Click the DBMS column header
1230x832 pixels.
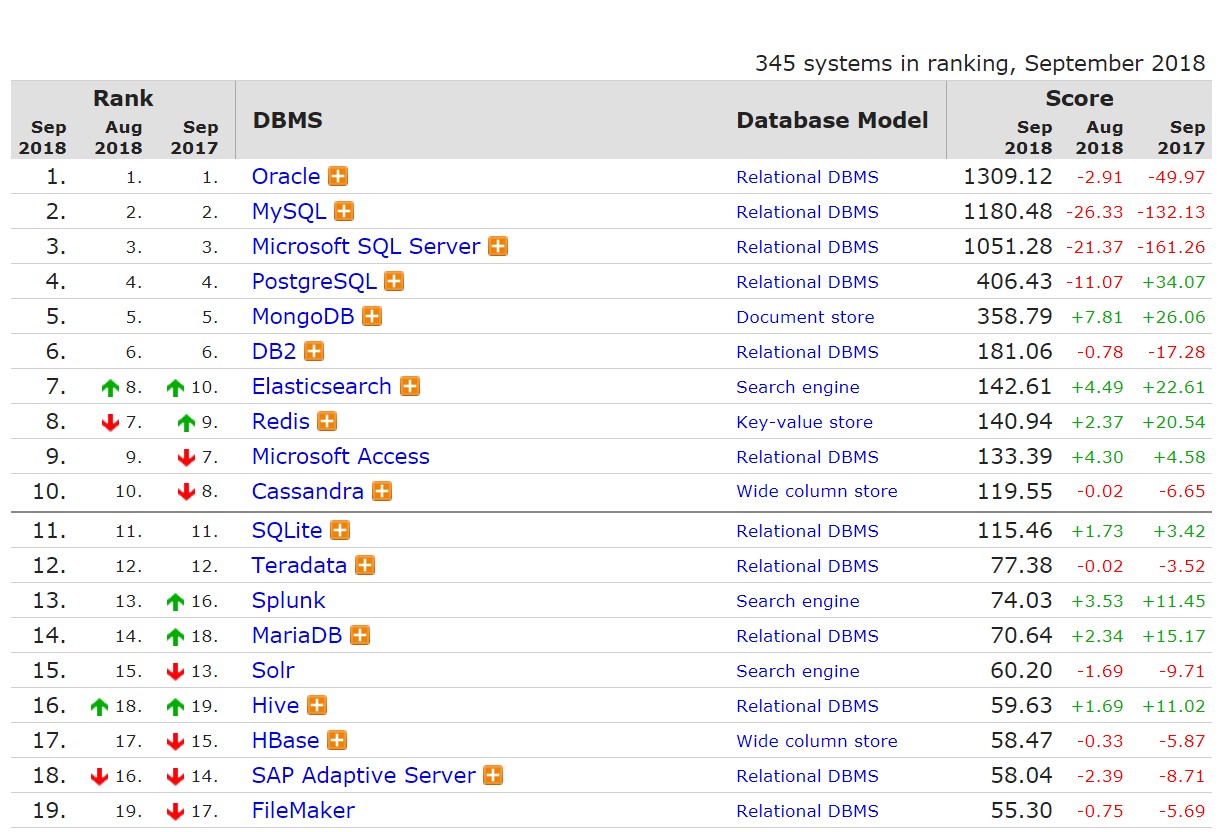point(287,120)
